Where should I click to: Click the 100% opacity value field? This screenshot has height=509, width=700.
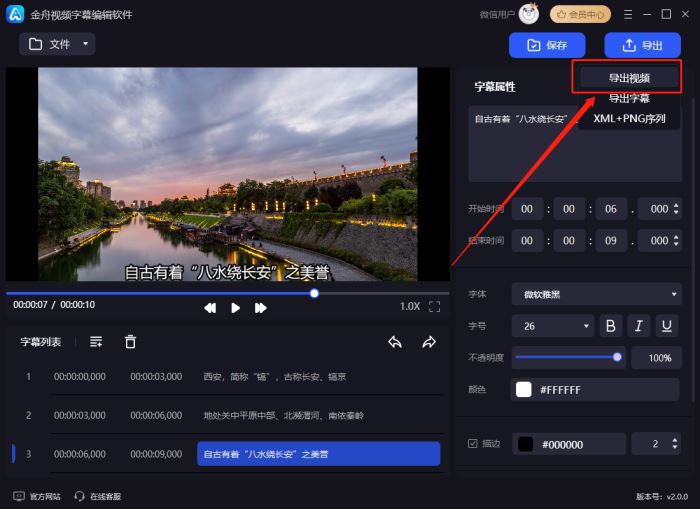(657, 358)
